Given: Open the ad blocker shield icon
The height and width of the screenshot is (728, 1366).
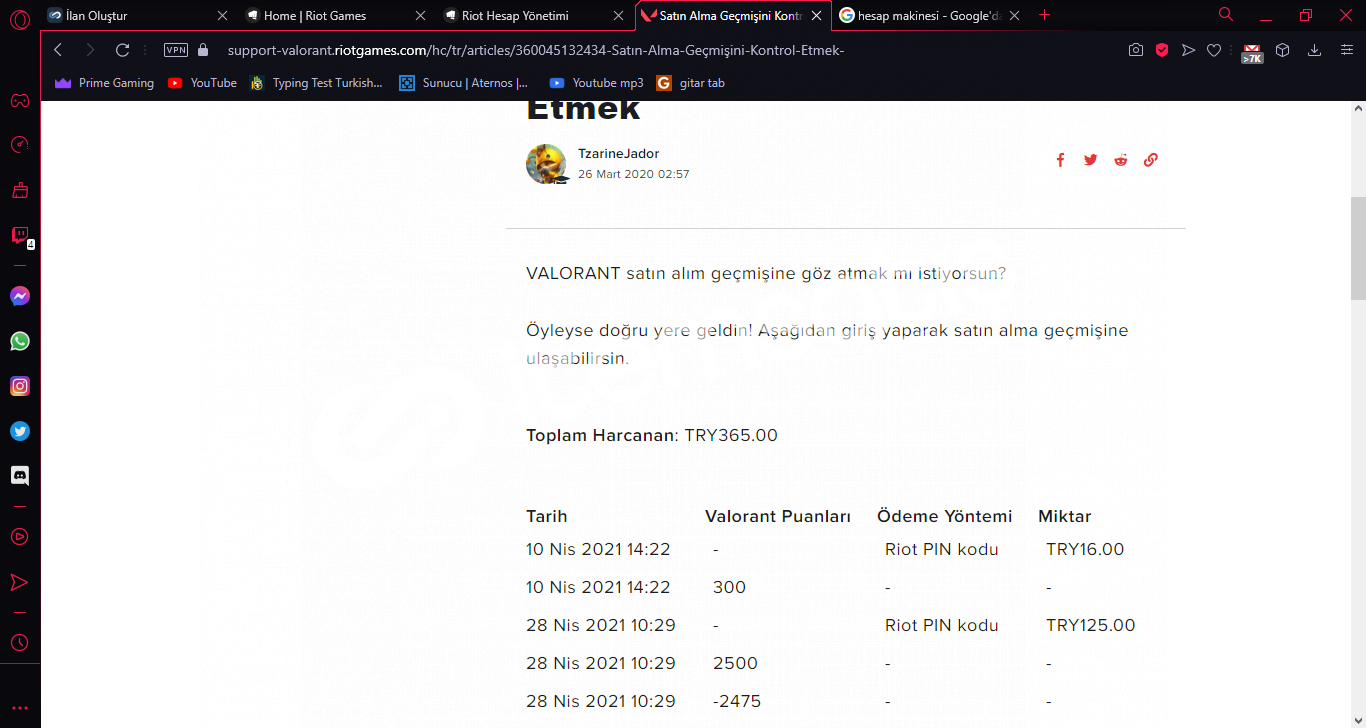Looking at the screenshot, I should [x=1161, y=50].
